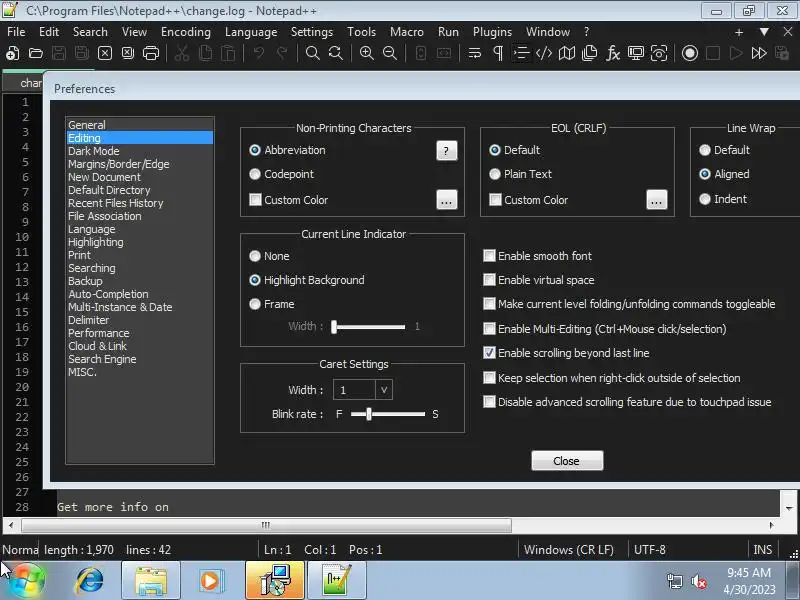800x600 pixels.
Task: Click the Monitoring eye icon
Action: point(659,53)
